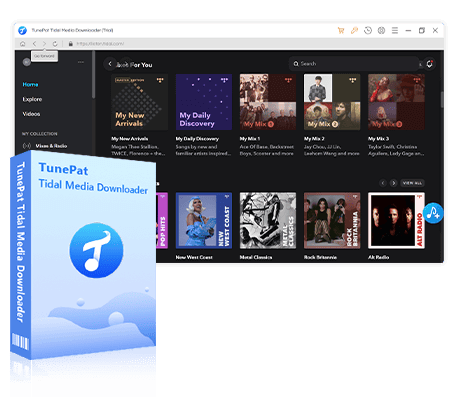This screenshot has width=458, height=397.
Task: Click the My Mix 1 title link
Action: 250,139
